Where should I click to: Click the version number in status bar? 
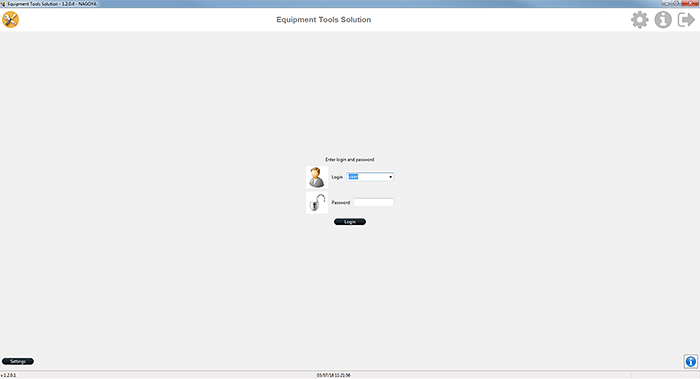coord(8,375)
